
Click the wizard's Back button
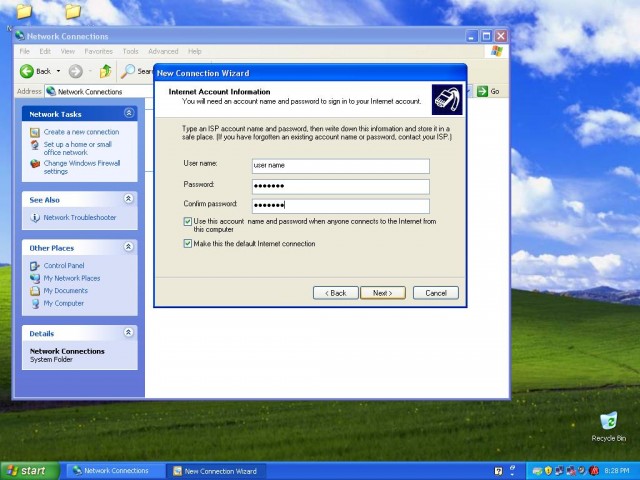pyautogui.click(x=336, y=293)
